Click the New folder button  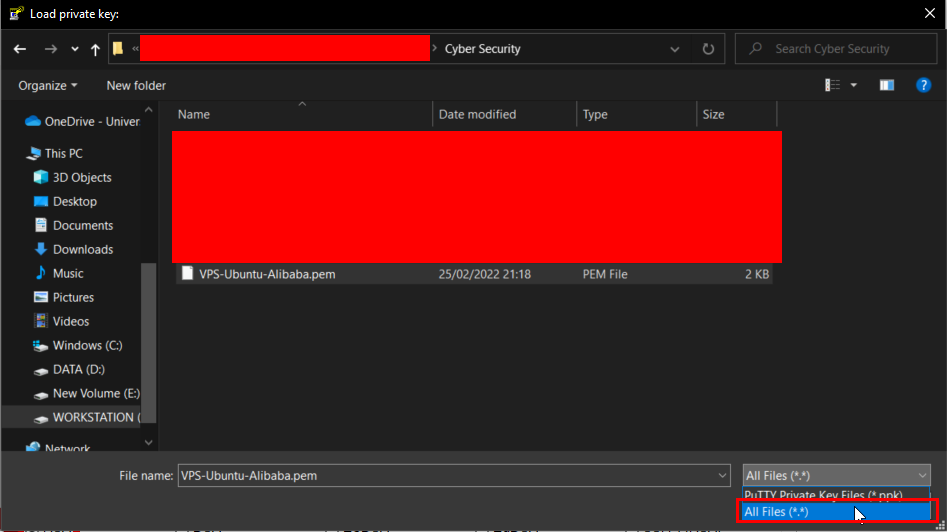pos(136,86)
